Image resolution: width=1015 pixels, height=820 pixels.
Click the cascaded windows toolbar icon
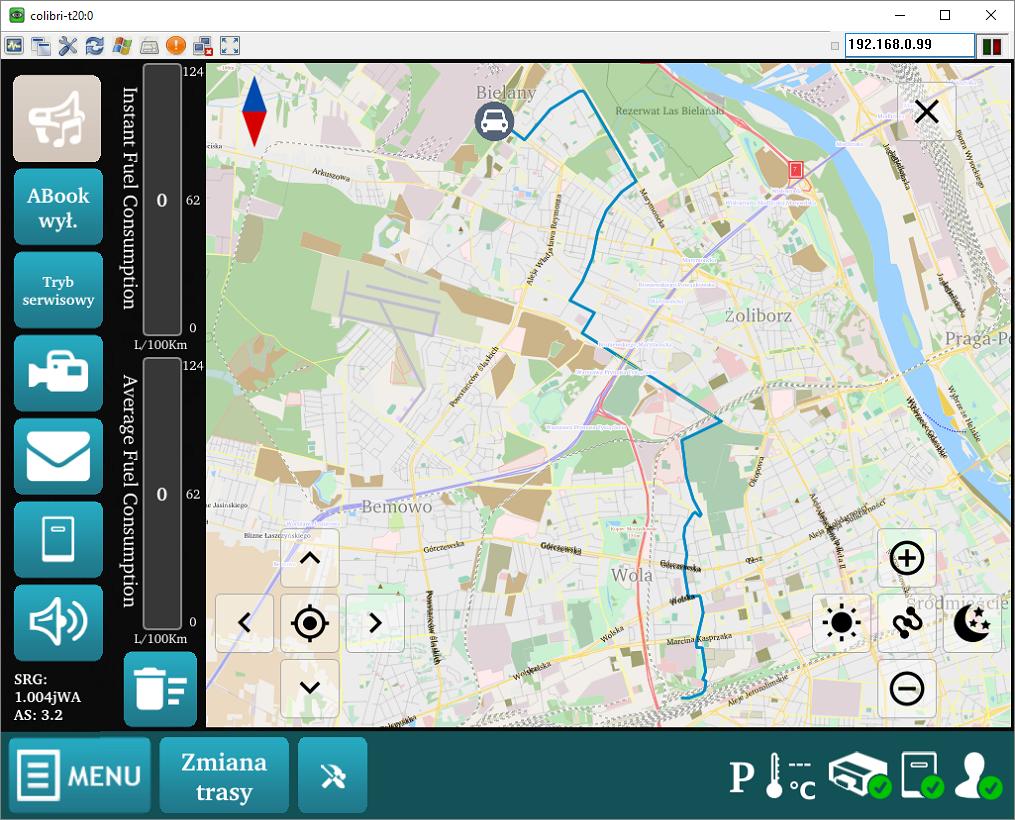tap(41, 45)
